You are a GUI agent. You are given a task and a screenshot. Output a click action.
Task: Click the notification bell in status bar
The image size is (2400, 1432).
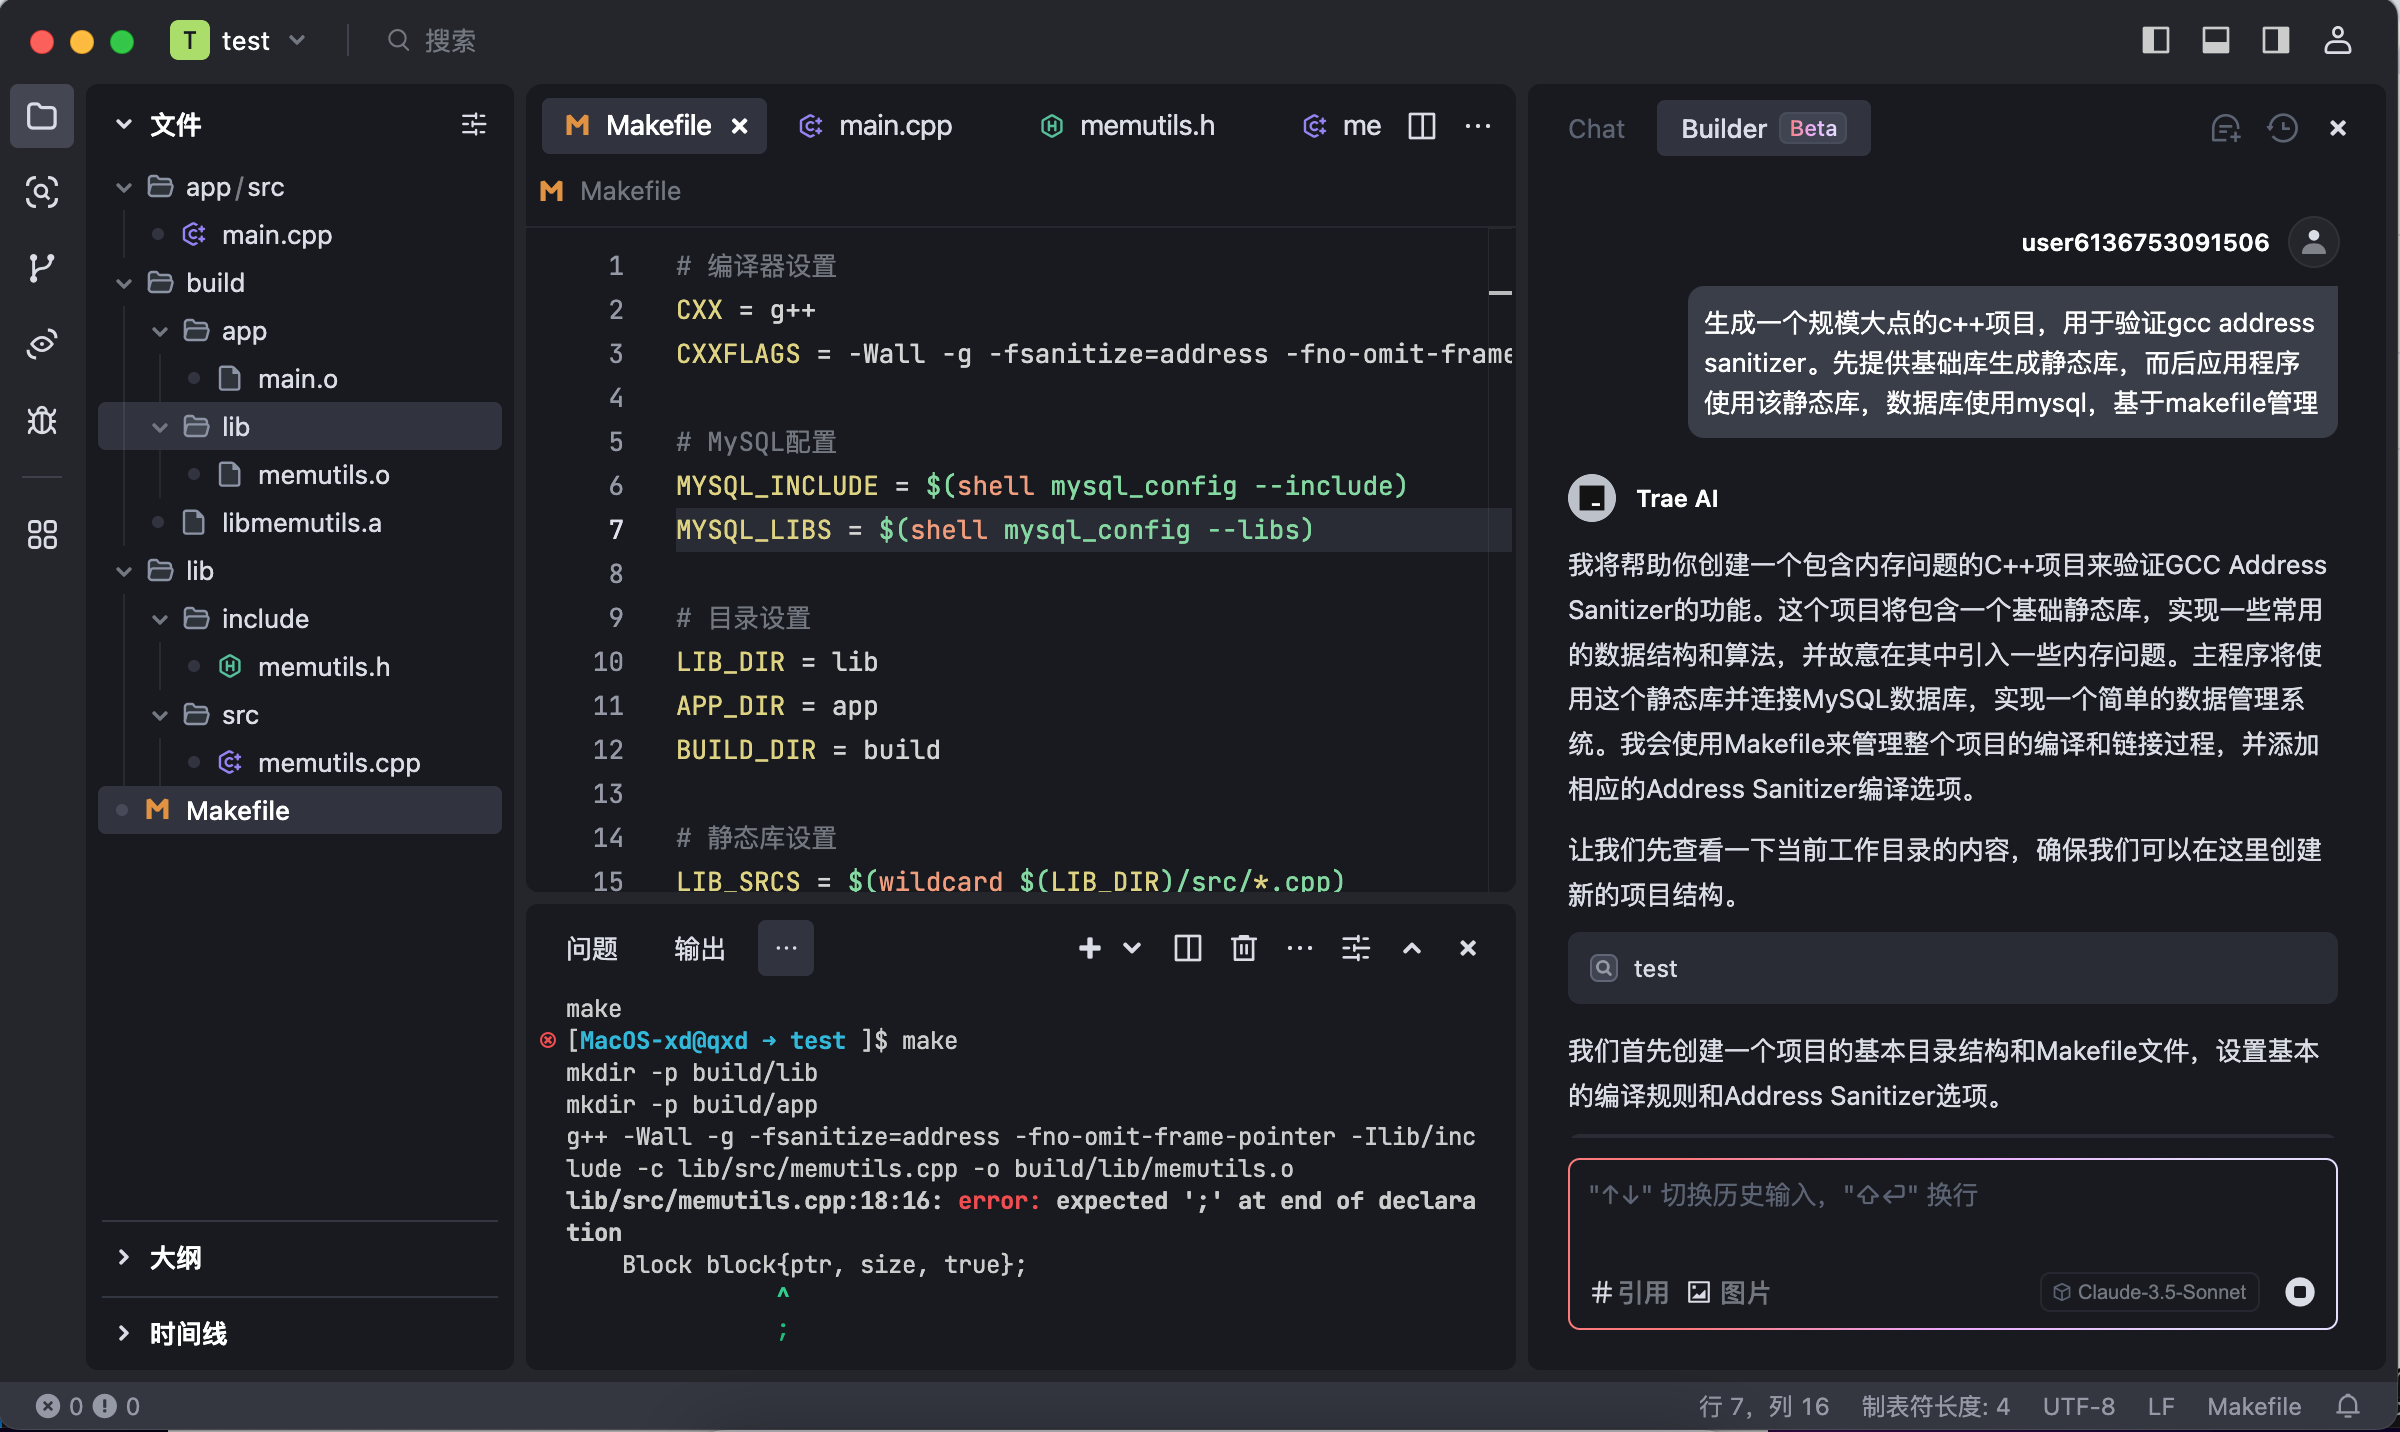click(x=2348, y=1406)
